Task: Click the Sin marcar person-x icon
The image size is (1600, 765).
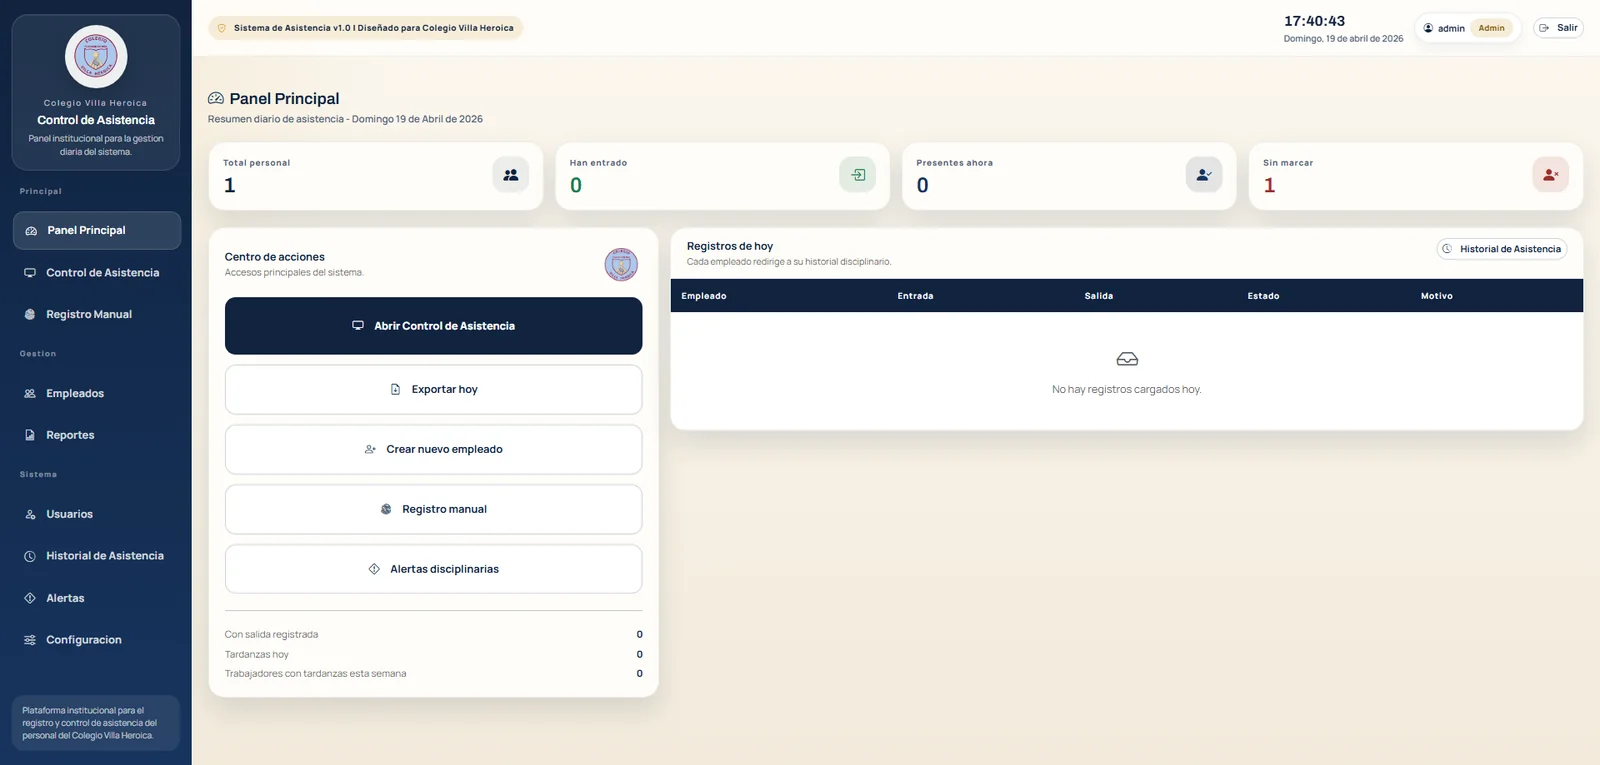Action: (1551, 175)
